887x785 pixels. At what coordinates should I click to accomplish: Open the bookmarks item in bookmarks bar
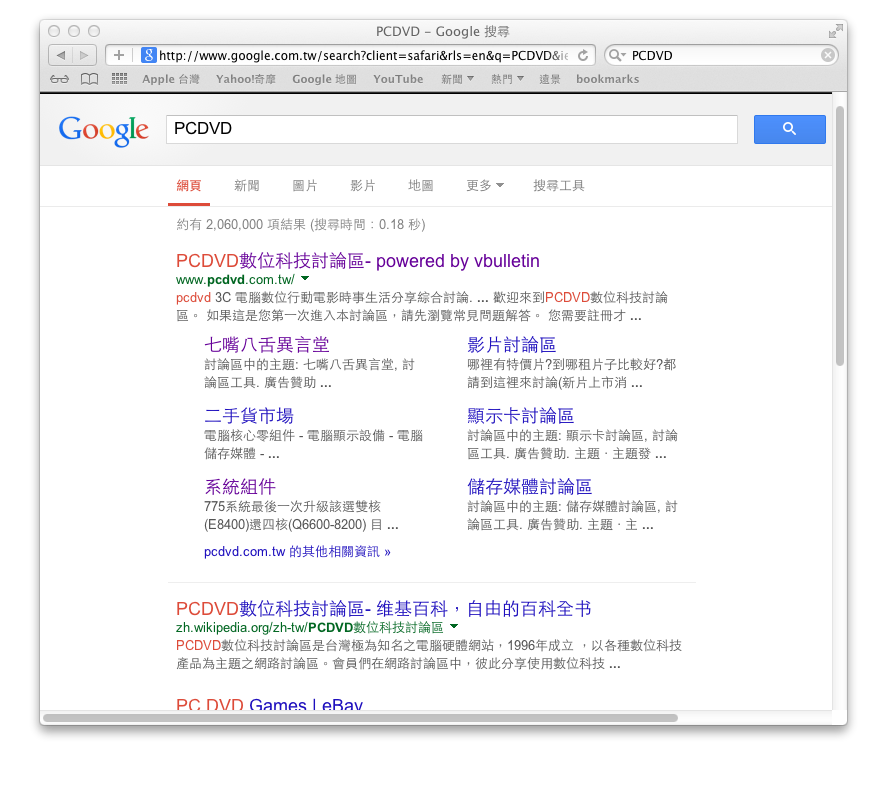coord(608,79)
